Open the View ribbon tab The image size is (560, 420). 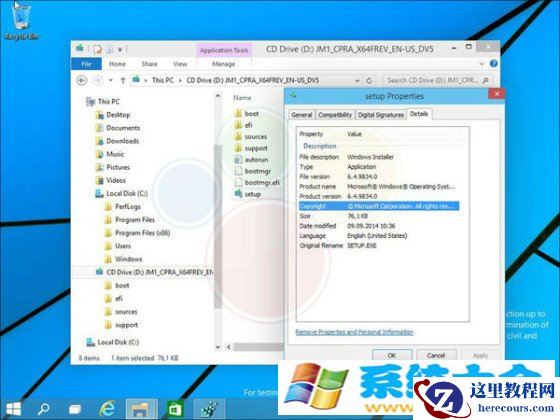(180, 64)
